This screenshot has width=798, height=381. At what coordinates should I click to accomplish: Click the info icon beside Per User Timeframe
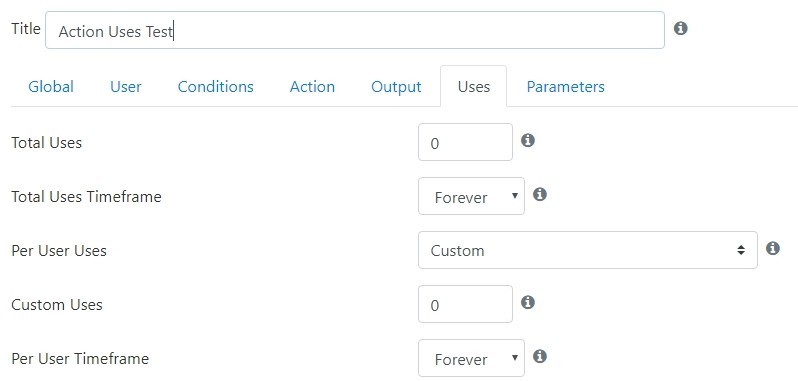tap(539, 357)
